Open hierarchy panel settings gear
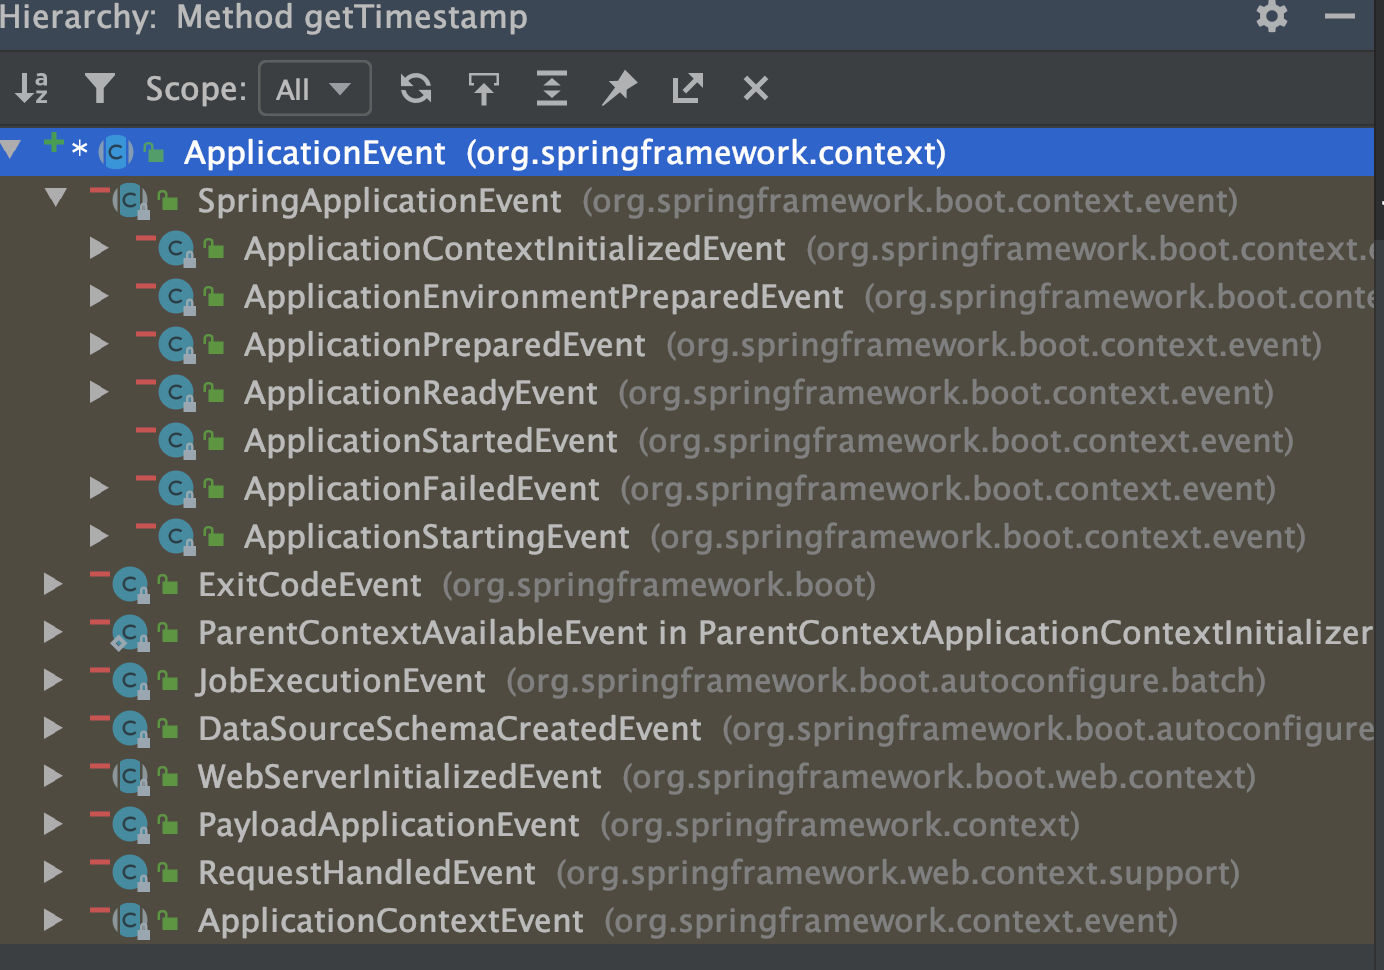This screenshot has height=970, width=1384. (1272, 17)
